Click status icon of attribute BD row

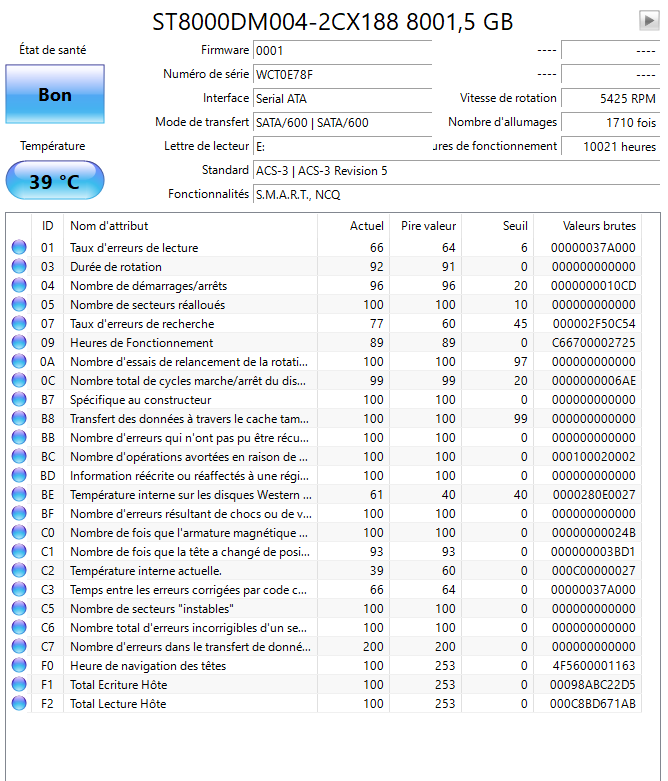19,475
